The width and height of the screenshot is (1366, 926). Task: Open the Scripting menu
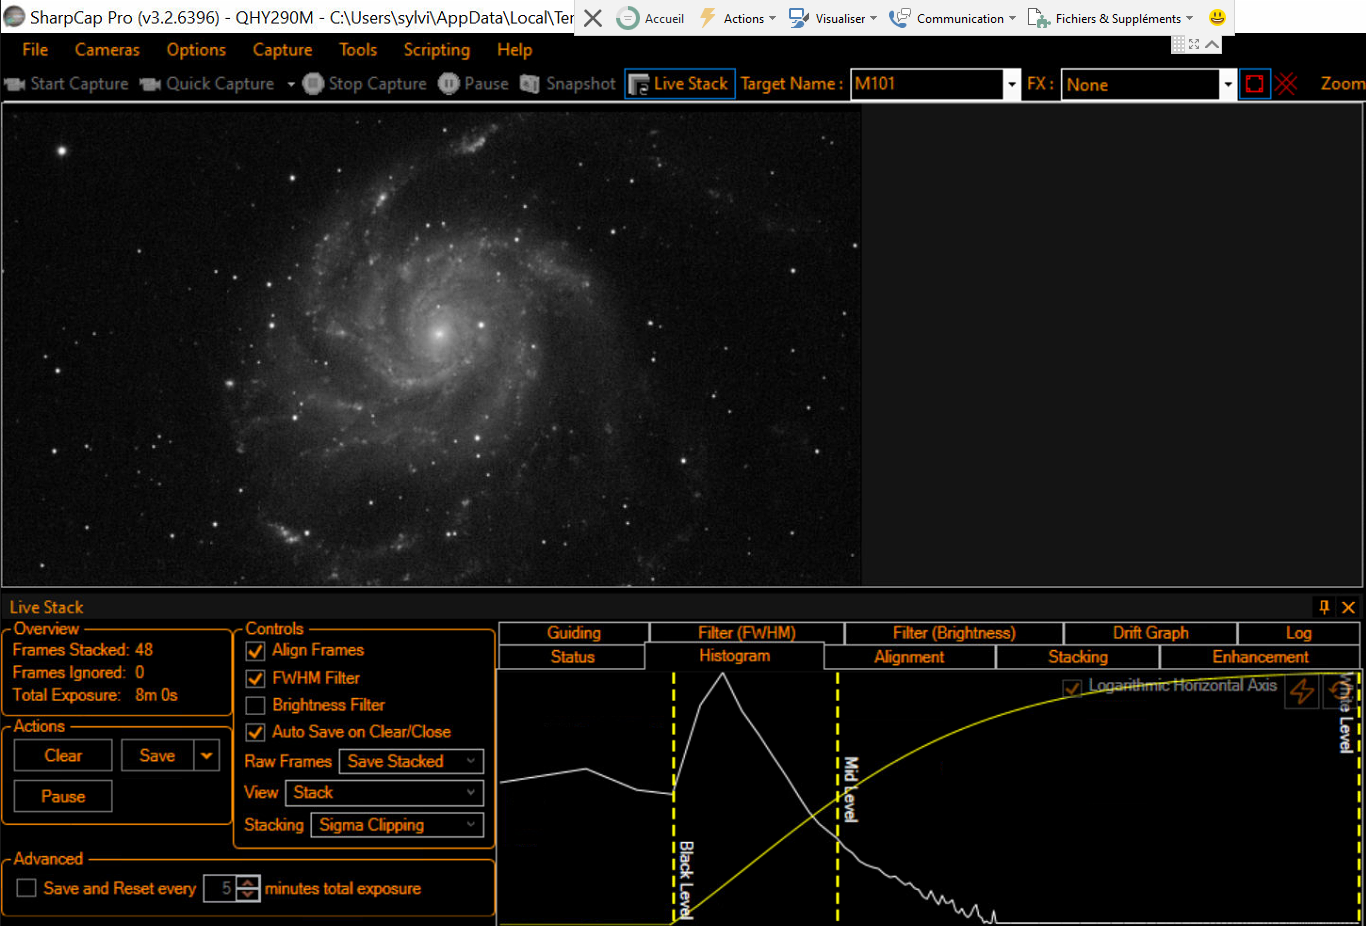(436, 50)
